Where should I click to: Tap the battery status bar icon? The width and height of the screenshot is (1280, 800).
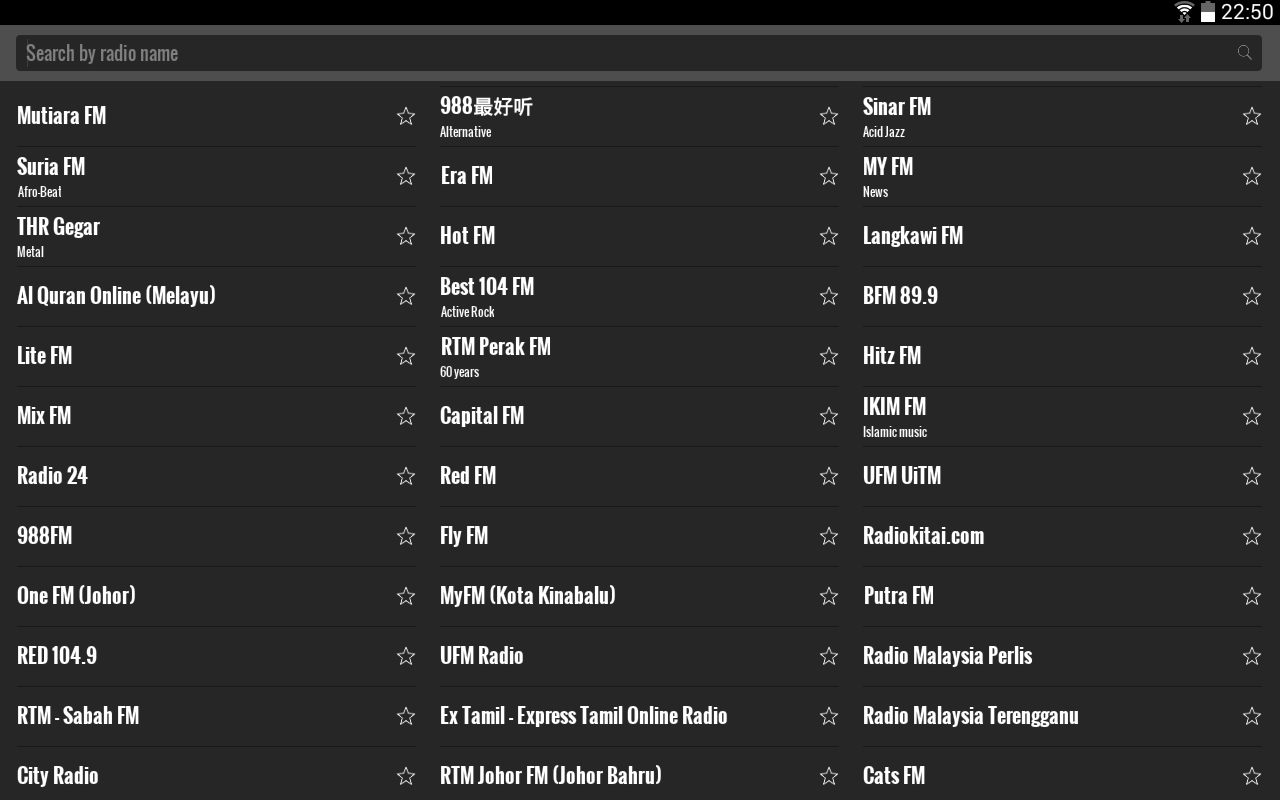pyautogui.click(x=1208, y=12)
